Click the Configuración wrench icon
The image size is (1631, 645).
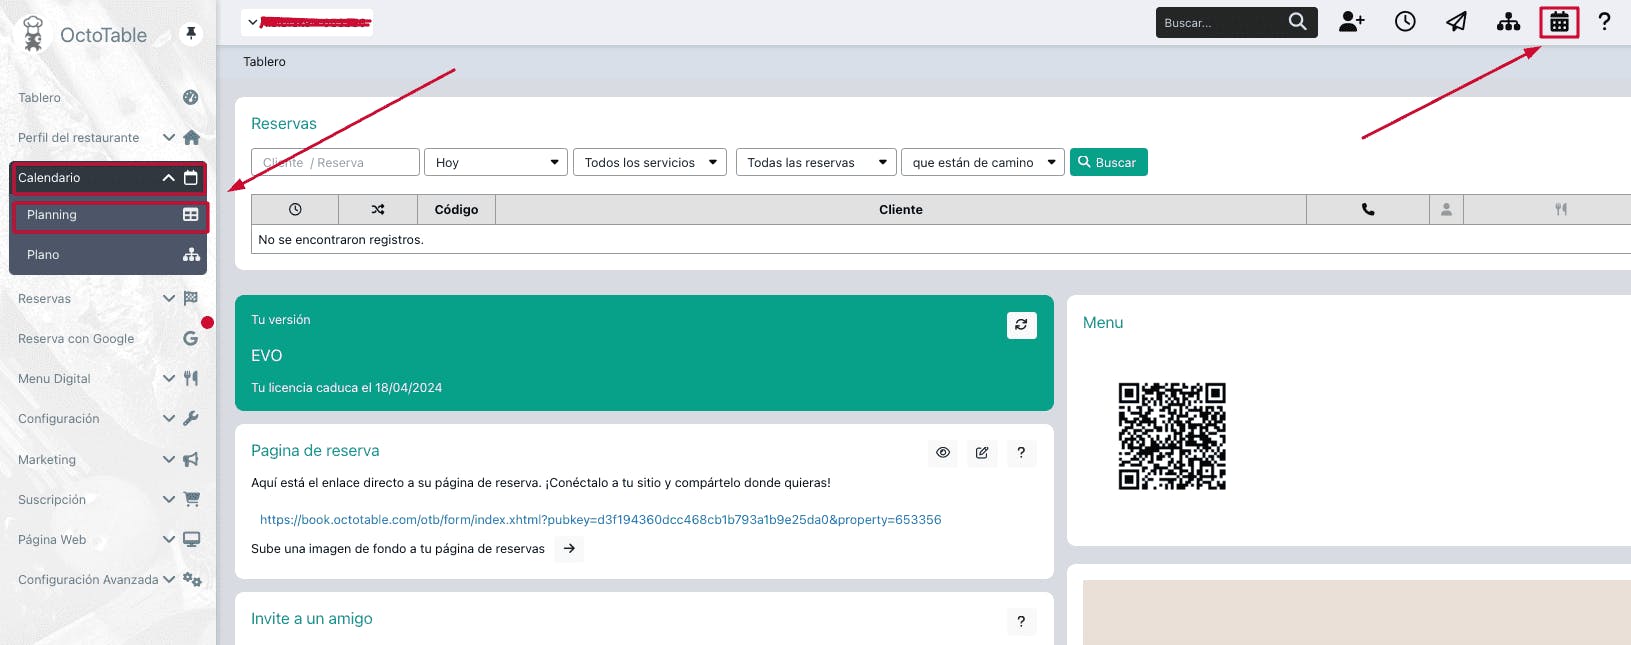(191, 418)
